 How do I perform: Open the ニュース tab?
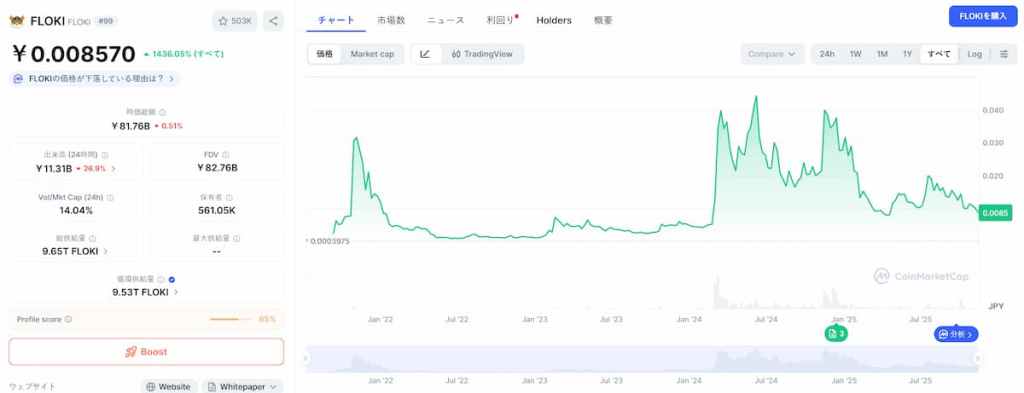(x=445, y=20)
